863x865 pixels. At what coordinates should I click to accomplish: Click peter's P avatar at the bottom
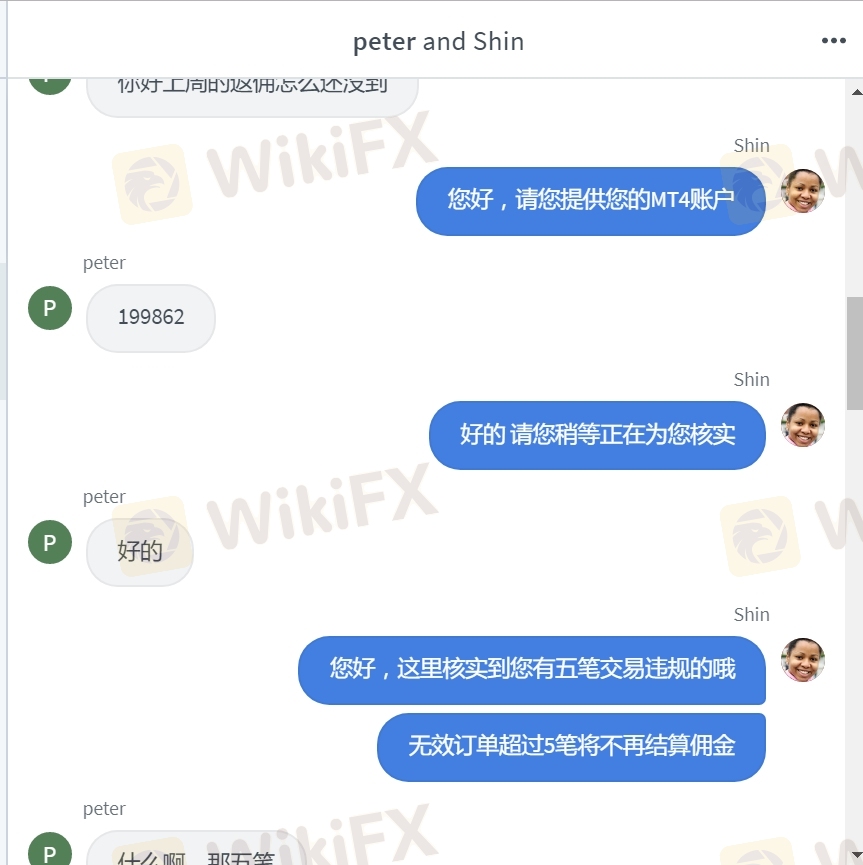[x=50, y=850]
